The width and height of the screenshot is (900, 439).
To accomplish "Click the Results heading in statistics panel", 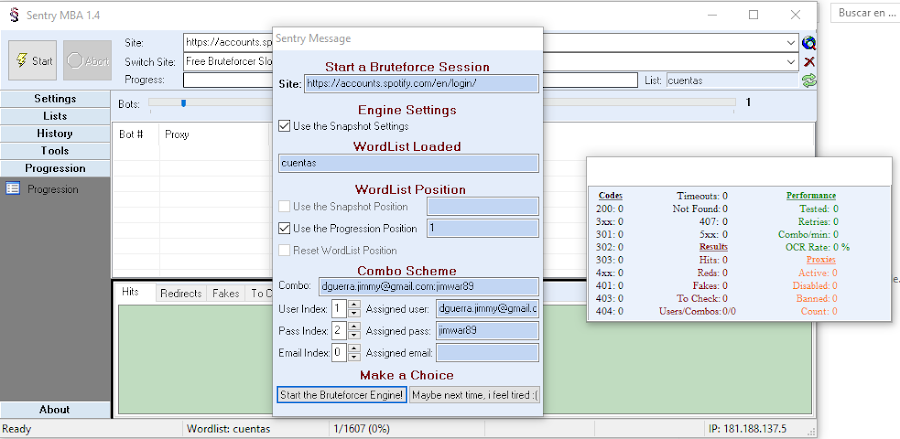I will pos(713,247).
